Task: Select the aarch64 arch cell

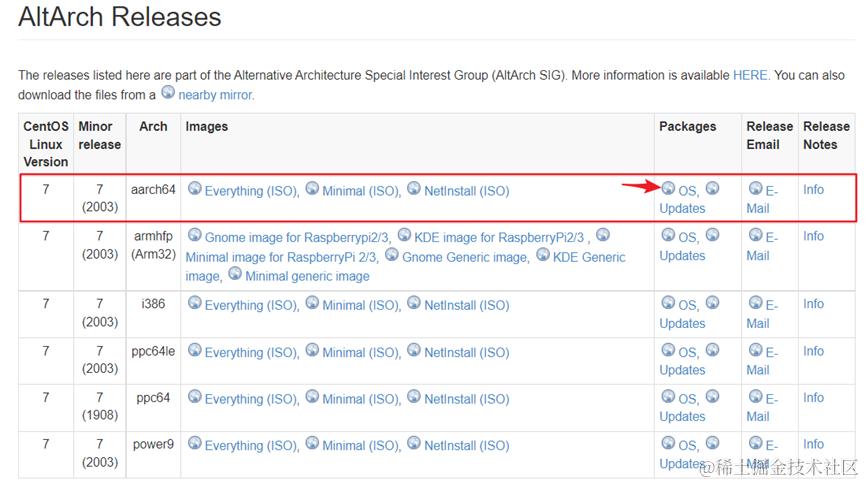Action: click(153, 198)
